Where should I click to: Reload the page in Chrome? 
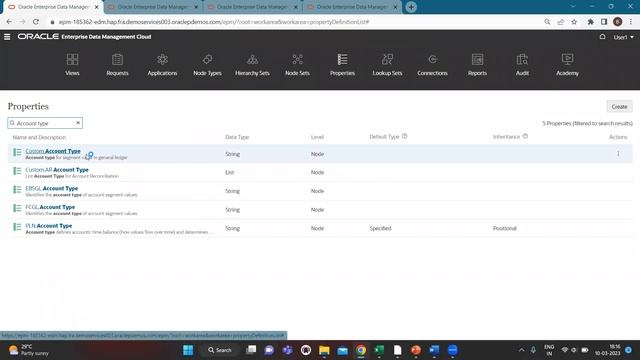(36, 22)
